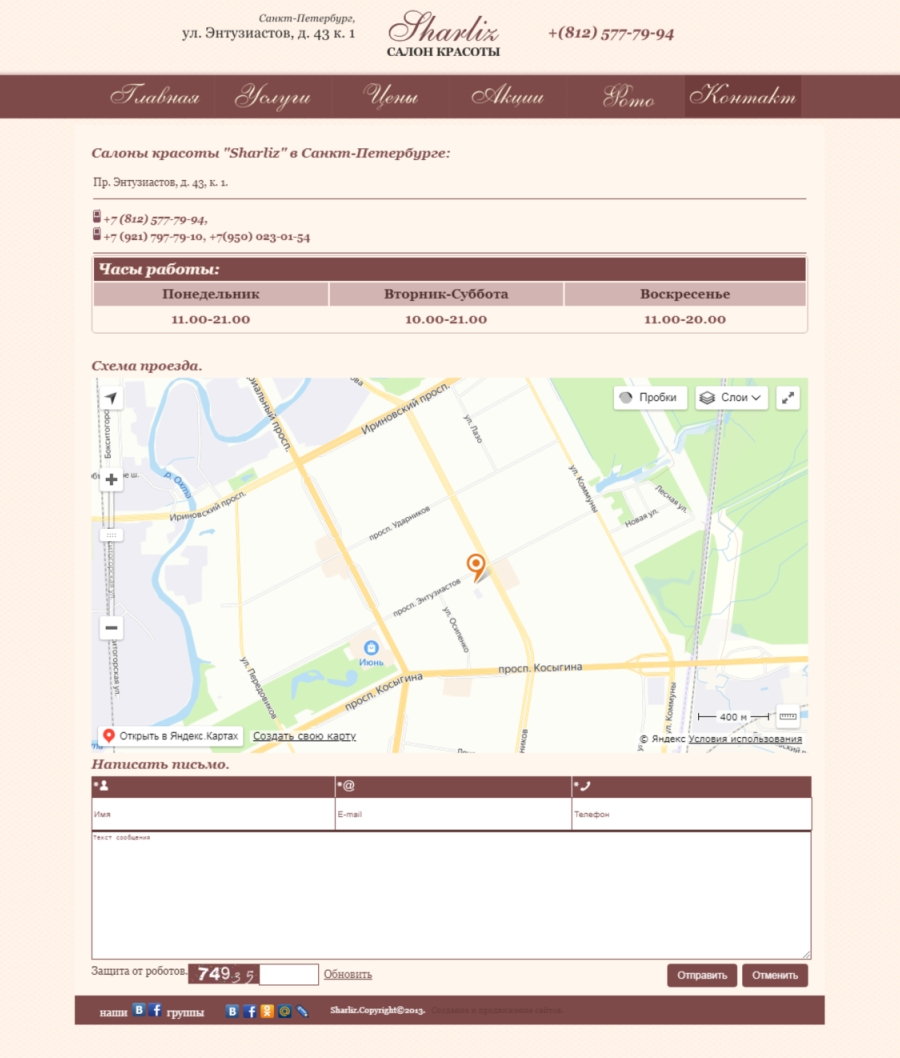Click the 11.00-20.00 hours cell
The width and height of the screenshot is (900, 1058).
click(685, 319)
